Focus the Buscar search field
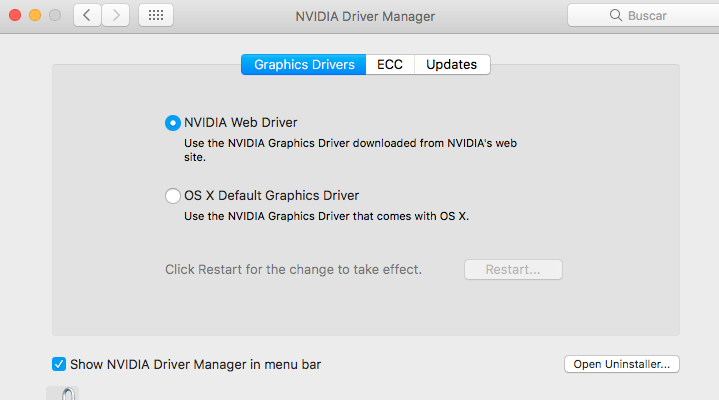Screen dimensions: 719x400 (643, 16)
